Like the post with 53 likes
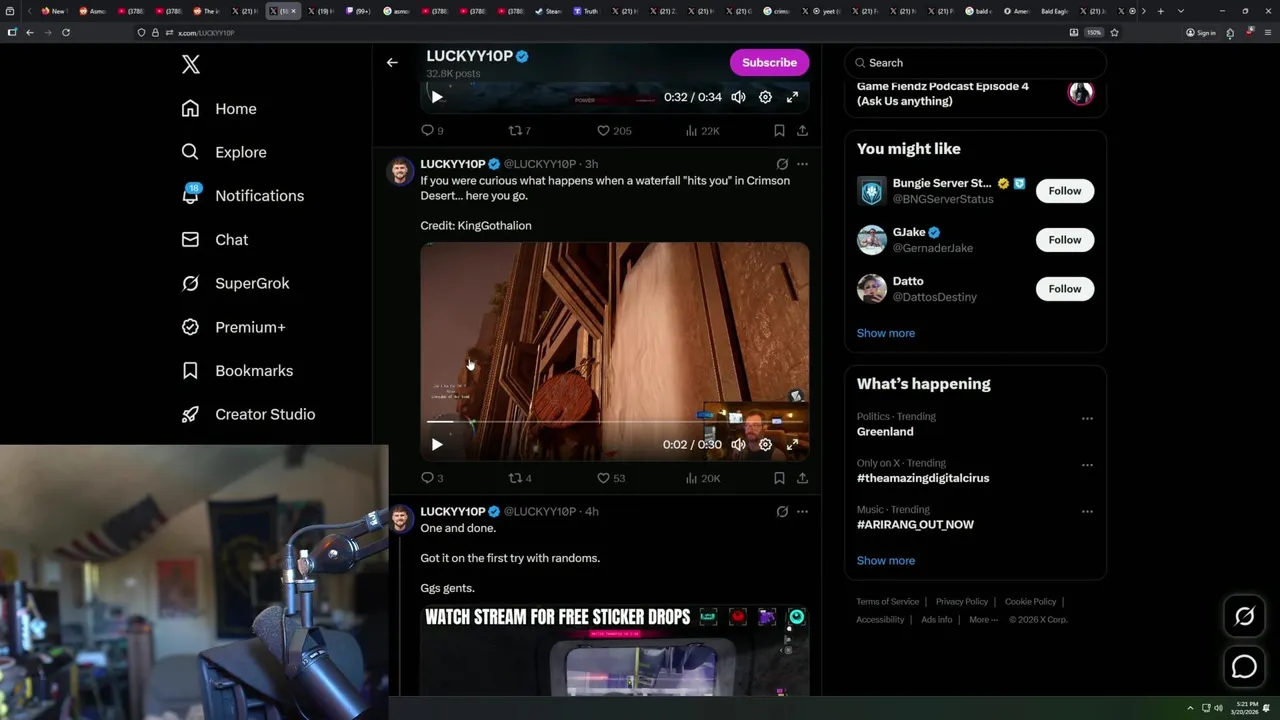This screenshot has height=720, width=1280. tap(611, 479)
